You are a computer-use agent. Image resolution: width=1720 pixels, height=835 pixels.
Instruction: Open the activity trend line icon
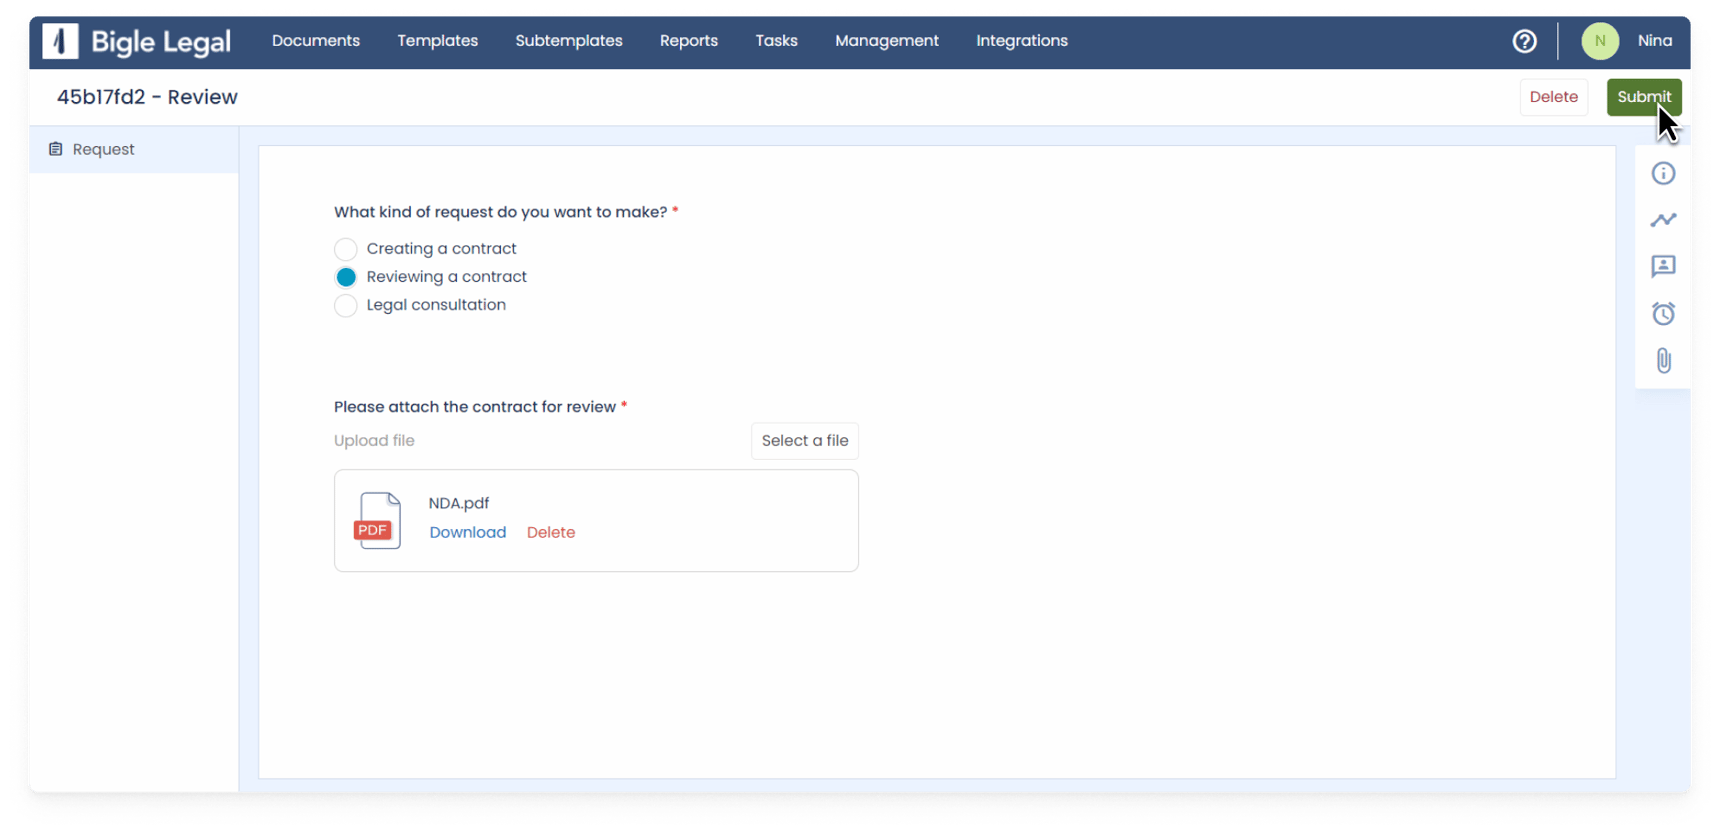pos(1663,220)
